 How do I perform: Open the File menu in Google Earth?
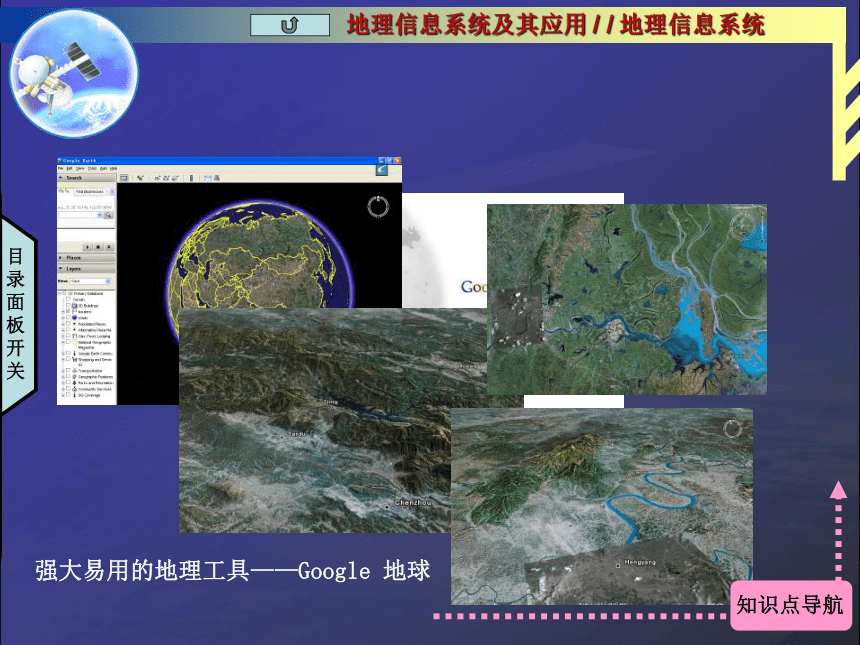click(61, 168)
